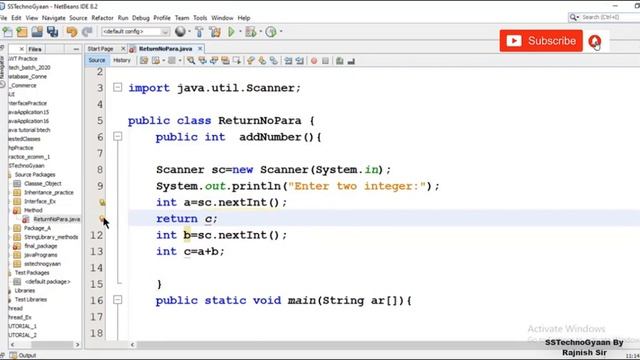Viewport: 640px width, 360px height.
Task: Click the New Project toolbar icon
Action: [x=22, y=32]
